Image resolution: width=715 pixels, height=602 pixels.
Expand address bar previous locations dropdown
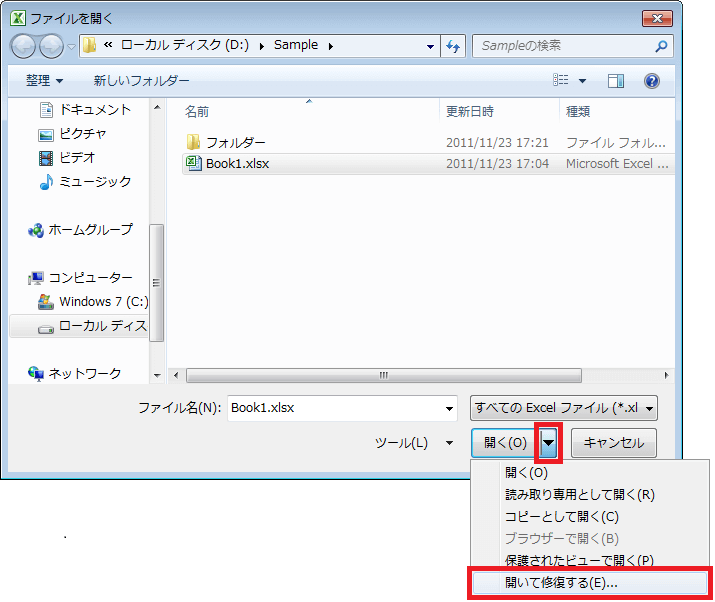click(x=430, y=47)
